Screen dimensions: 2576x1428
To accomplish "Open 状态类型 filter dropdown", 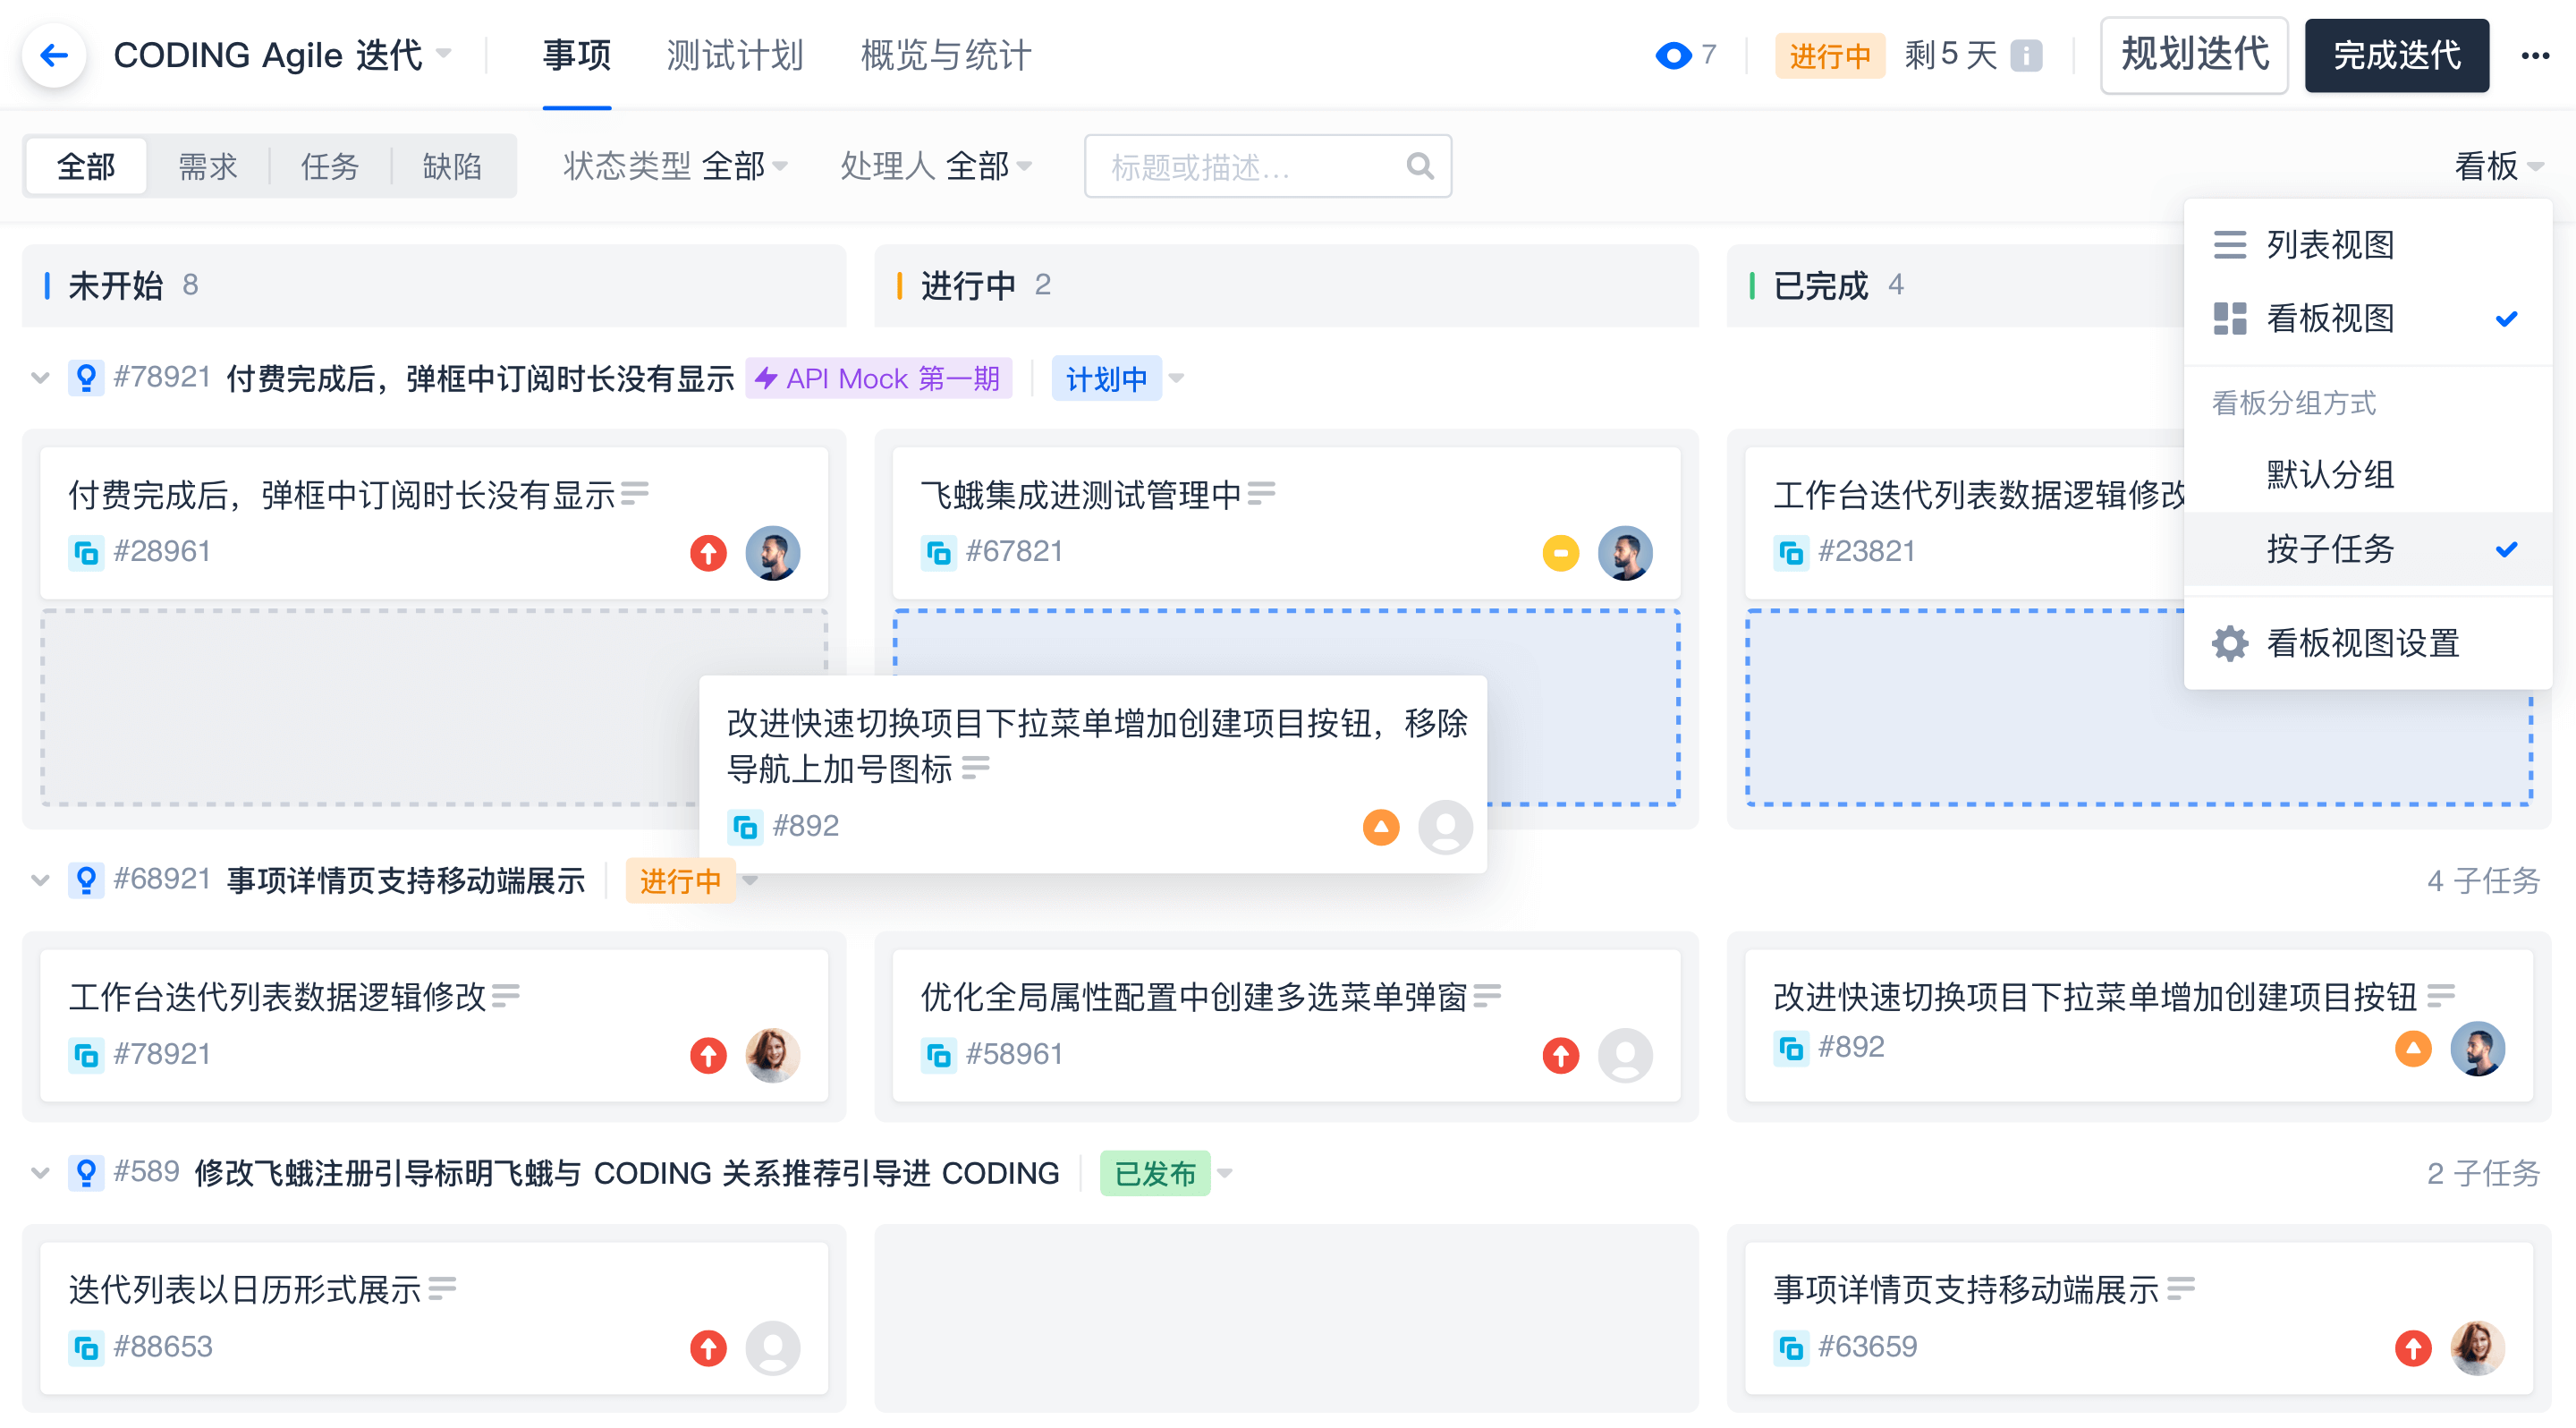I will click(675, 166).
